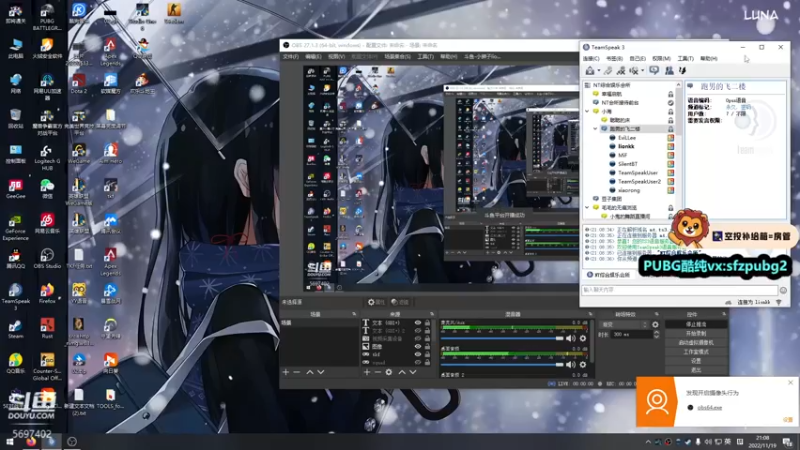Open dropdown arrow beside TeamSpeak subscribe icon

point(642,71)
